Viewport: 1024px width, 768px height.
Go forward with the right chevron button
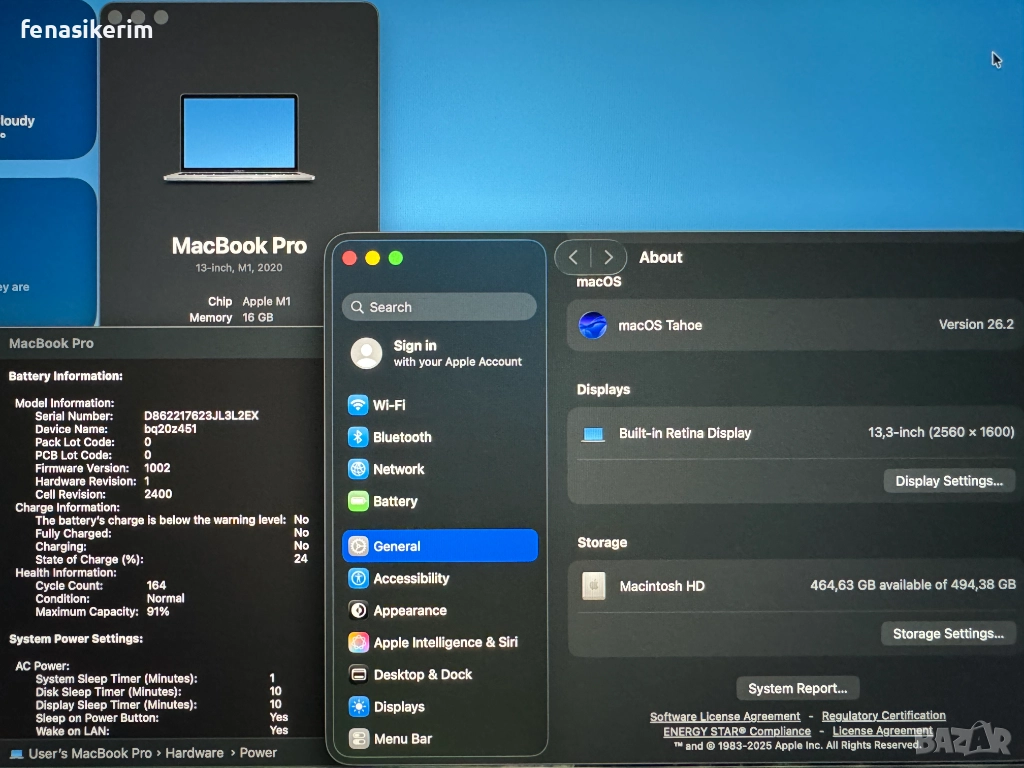point(608,257)
